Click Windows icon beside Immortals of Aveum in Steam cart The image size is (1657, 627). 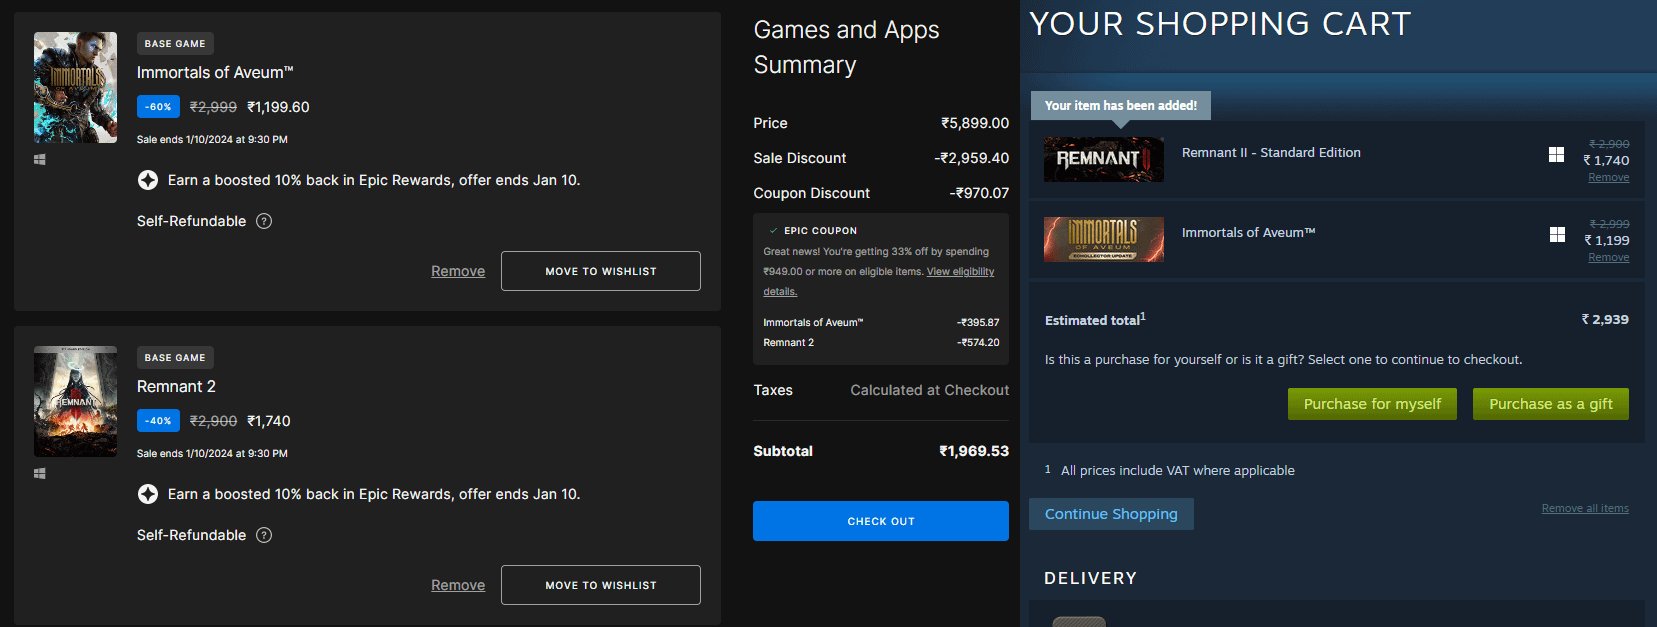pyautogui.click(x=1557, y=234)
